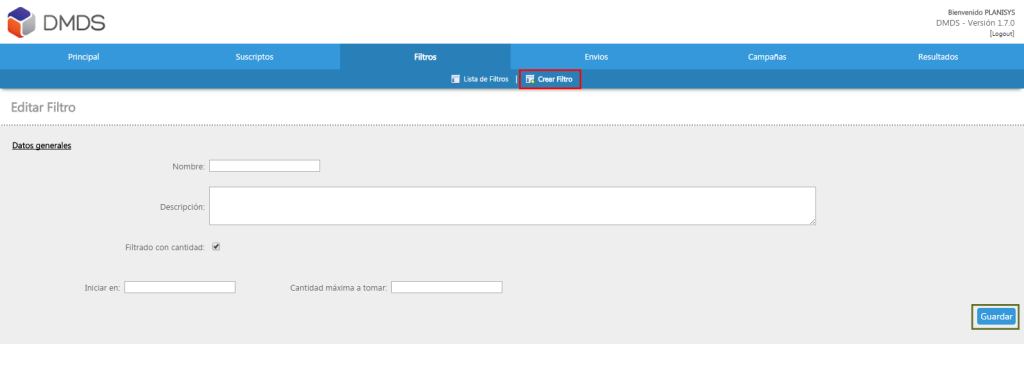Focus the Nombre text field

click(264, 166)
